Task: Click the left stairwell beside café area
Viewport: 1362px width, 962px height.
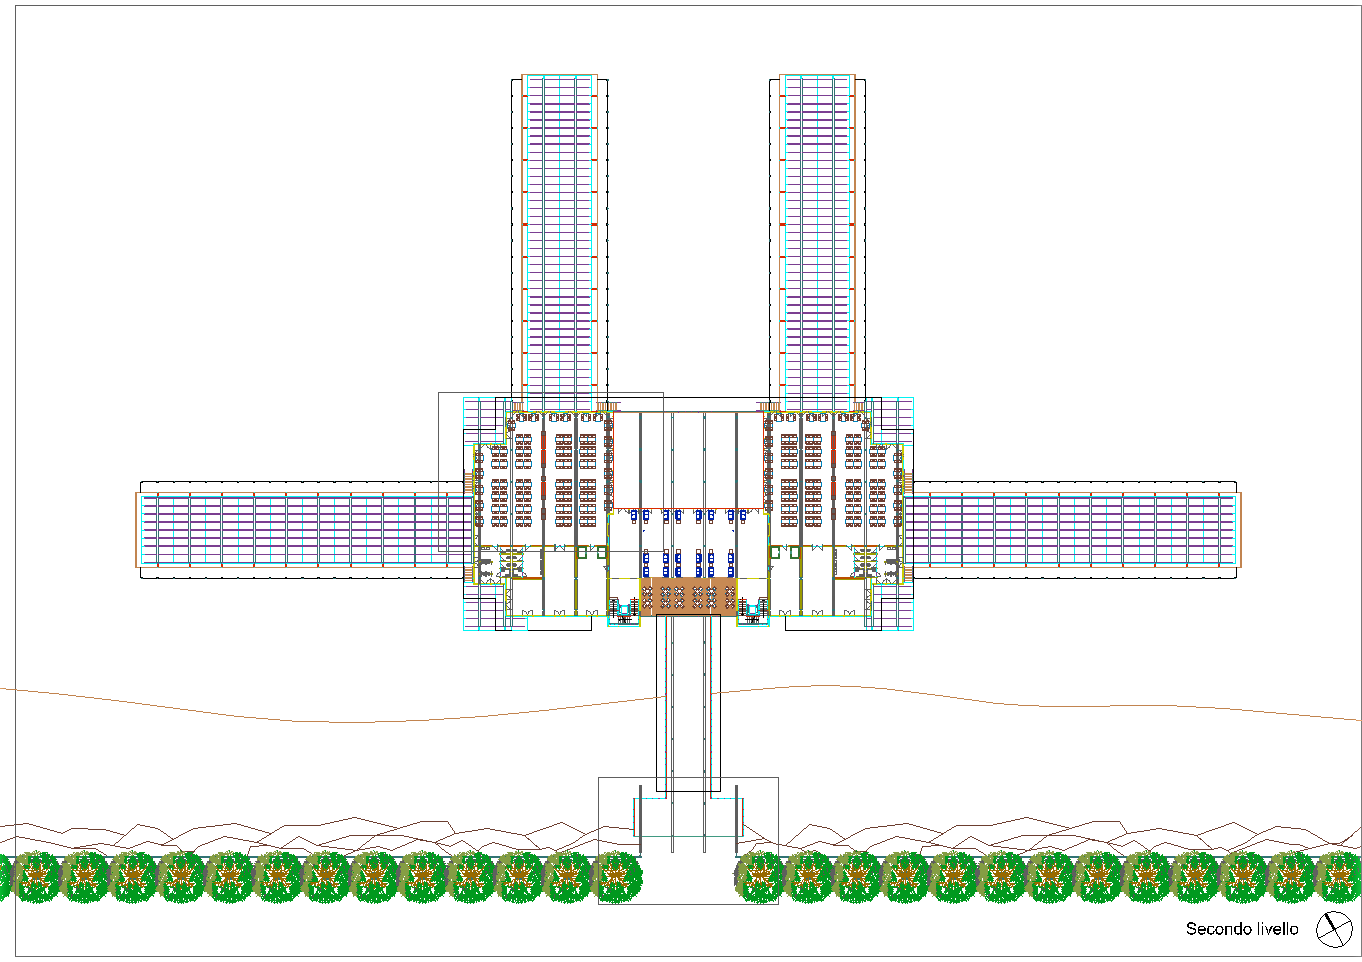Action: click(x=624, y=610)
